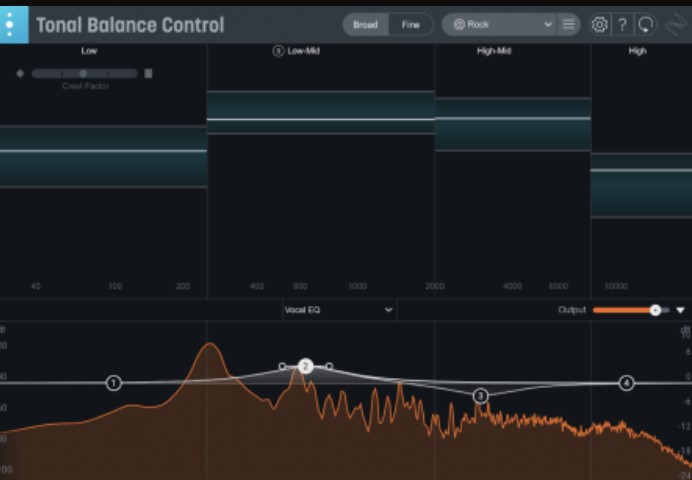Expand the arrow next to Output slider
692x480 pixels.
pos(680,310)
